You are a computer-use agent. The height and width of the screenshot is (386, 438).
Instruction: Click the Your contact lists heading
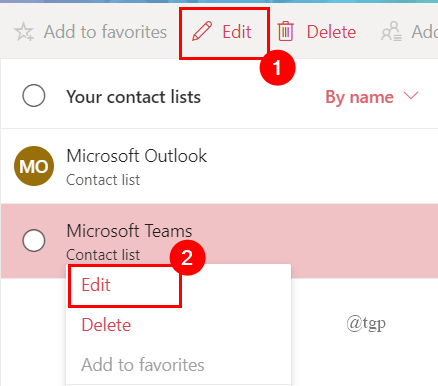pyautogui.click(x=133, y=97)
